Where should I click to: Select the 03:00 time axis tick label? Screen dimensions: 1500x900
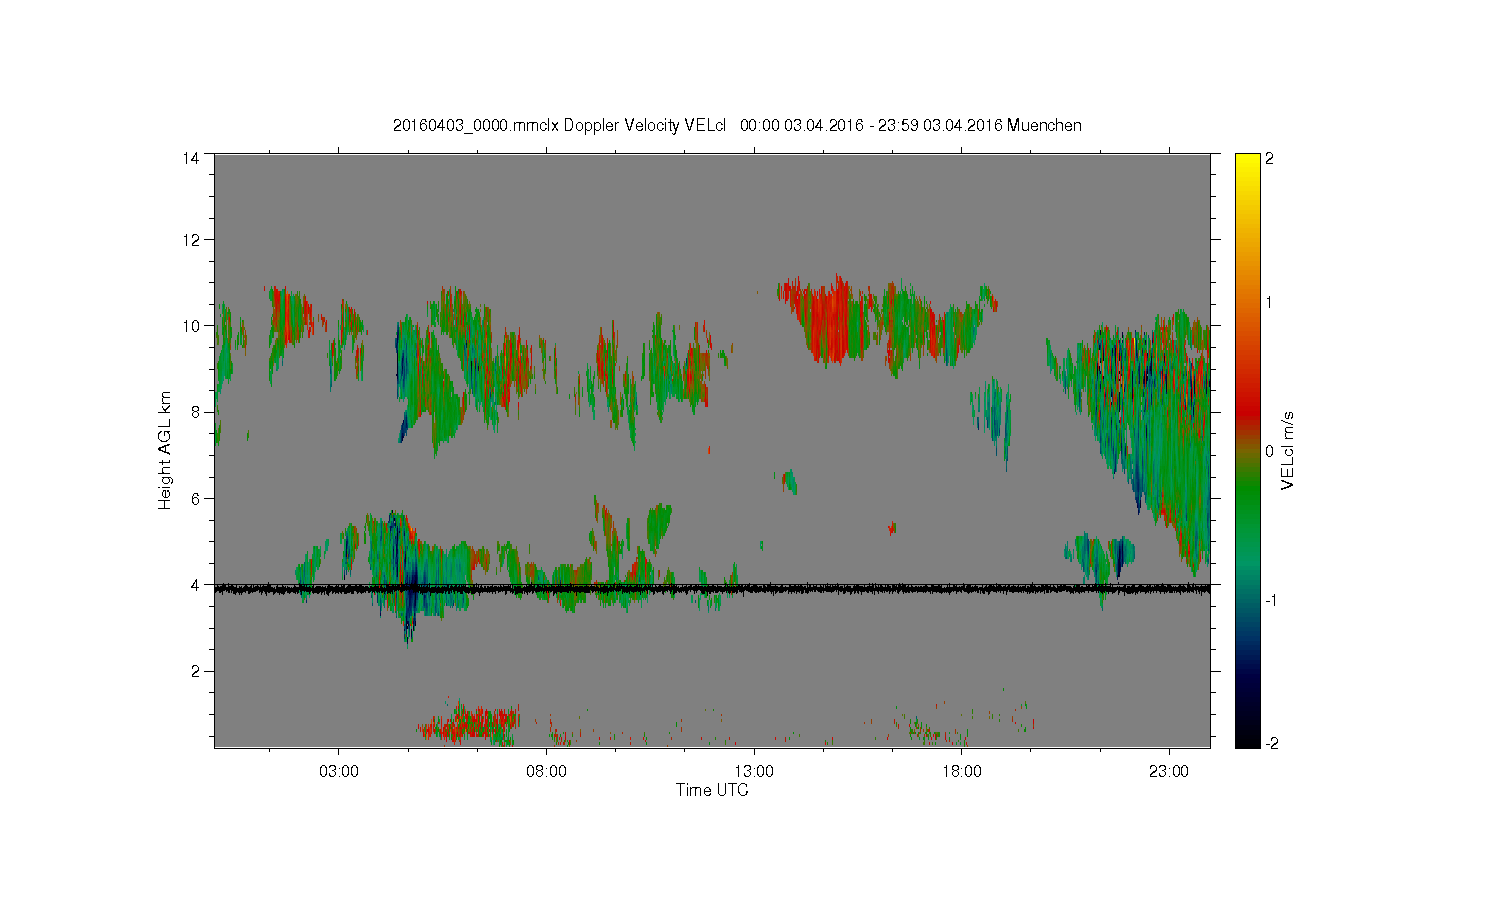click(338, 772)
